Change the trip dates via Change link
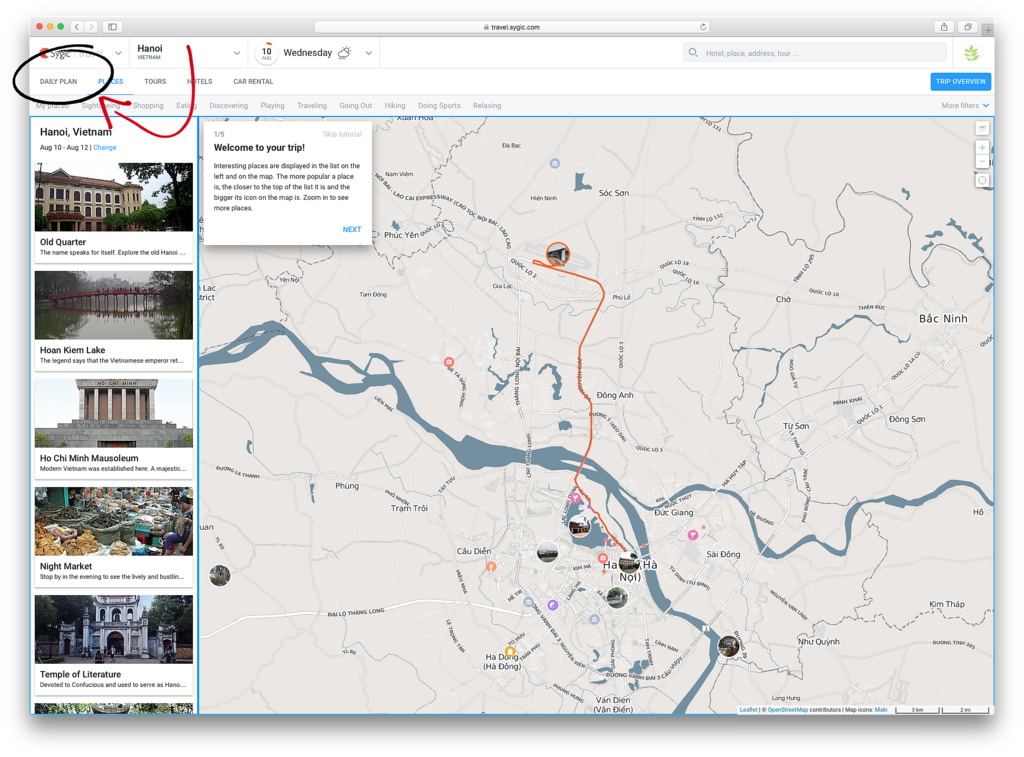Viewport: 1024px width, 757px height. tap(104, 148)
